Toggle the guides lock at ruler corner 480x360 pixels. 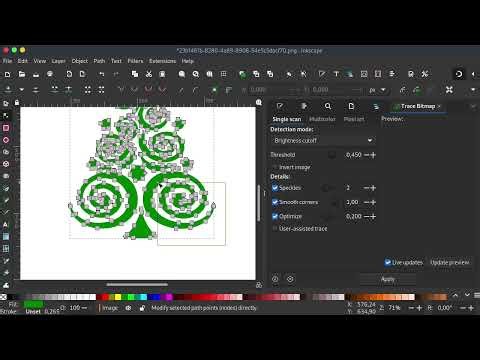click(17, 103)
